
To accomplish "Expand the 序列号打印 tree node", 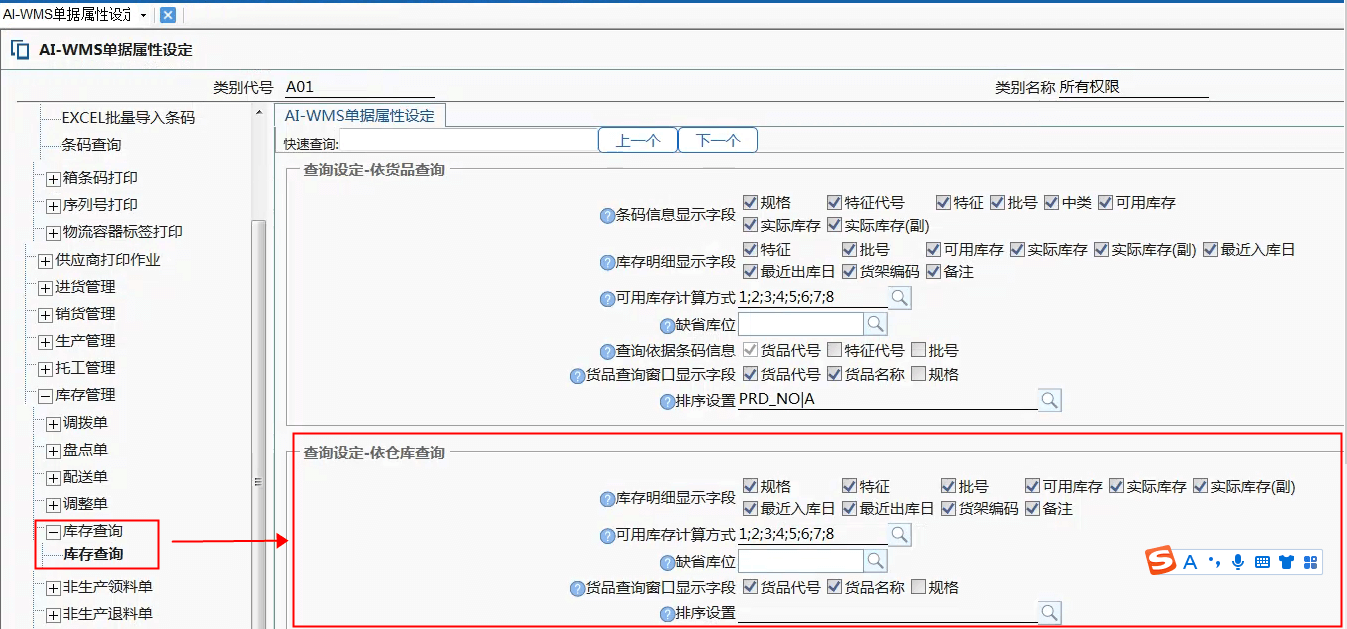I will 53,205.
